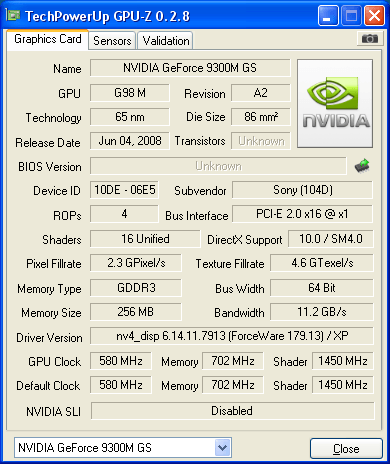Click the Memory Size field 256 MB
Viewport: 390px width, 464px height.
(x=136, y=311)
